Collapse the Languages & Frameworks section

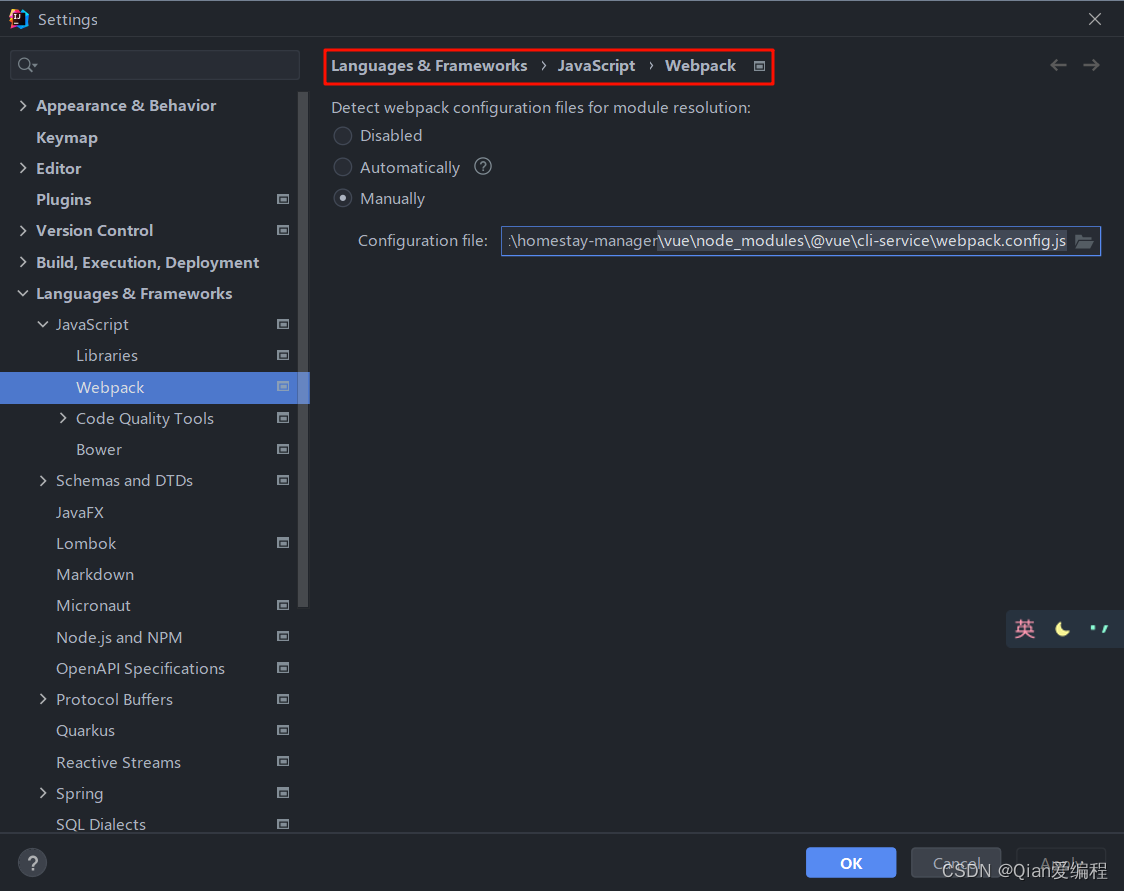(x=23, y=293)
